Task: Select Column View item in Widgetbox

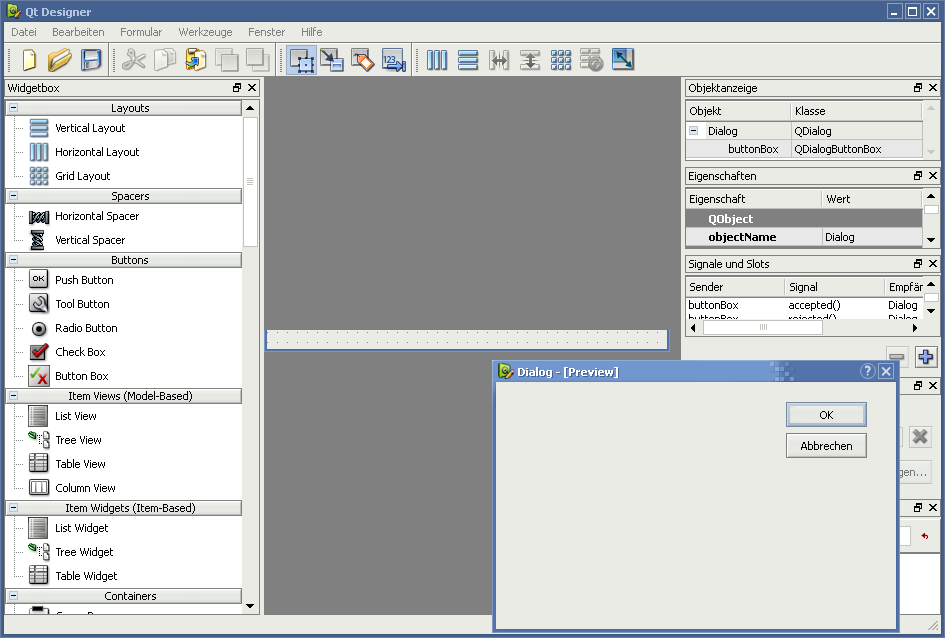Action: (x=85, y=488)
